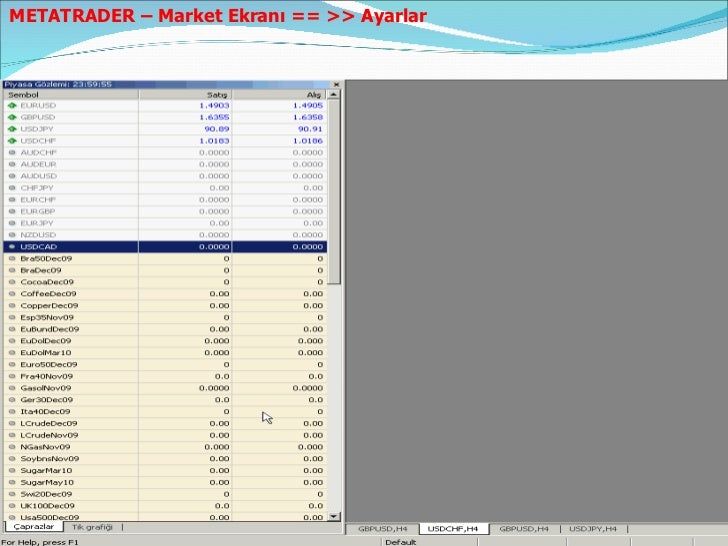
Task: Click GBPUSD ask price 1.6358
Action: click(308, 117)
